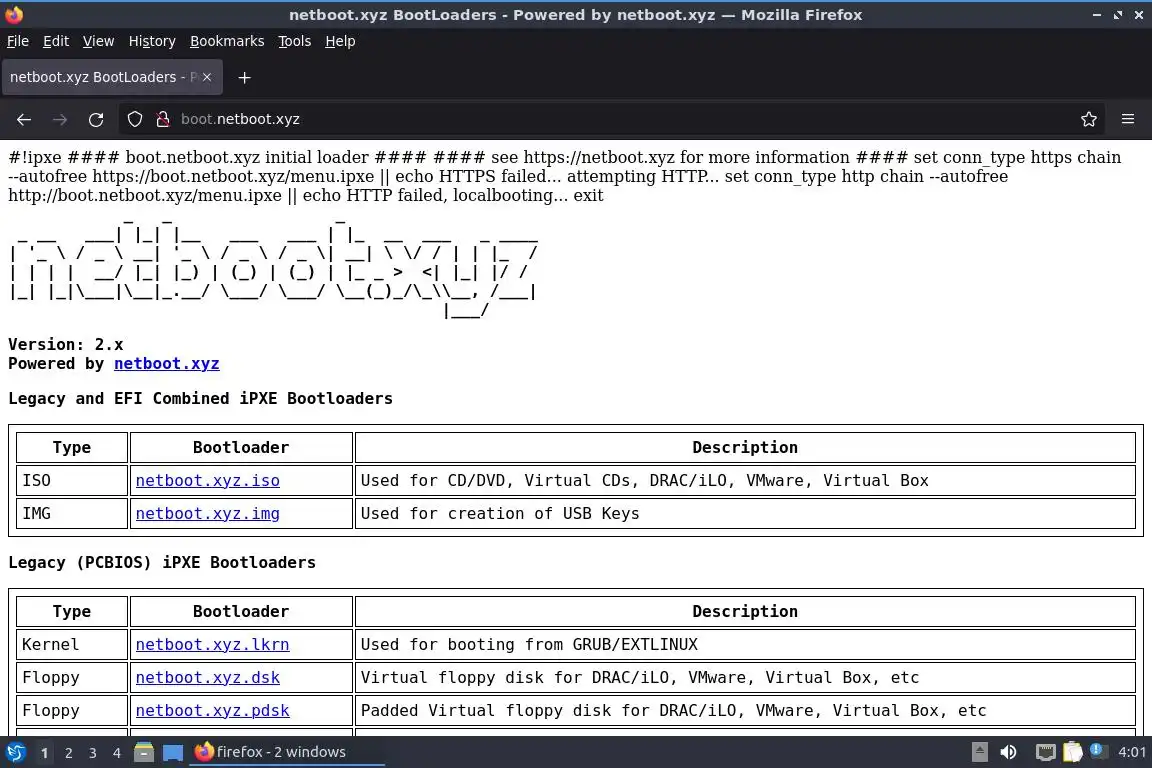The image size is (1152, 768).
Task: Download the netboot.xyz.pdsk floppy link
Action: (x=212, y=711)
